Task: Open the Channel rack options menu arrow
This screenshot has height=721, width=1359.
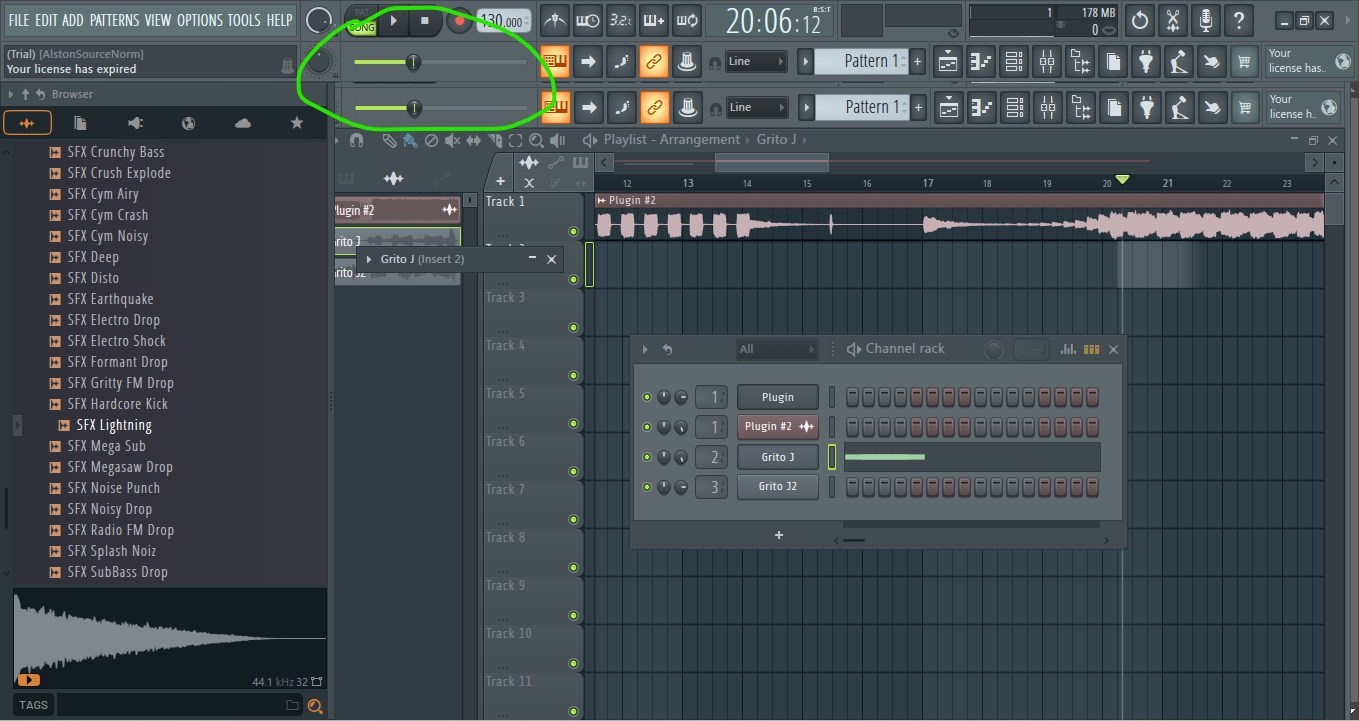Action: pyautogui.click(x=645, y=349)
